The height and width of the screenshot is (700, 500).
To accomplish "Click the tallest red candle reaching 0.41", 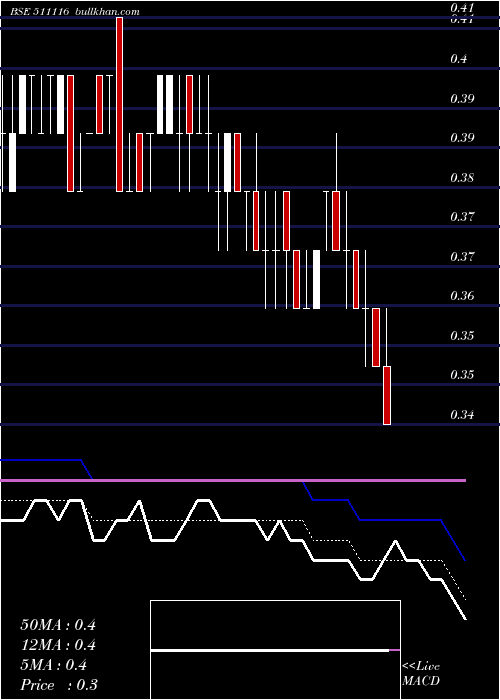I will [x=119, y=104].
